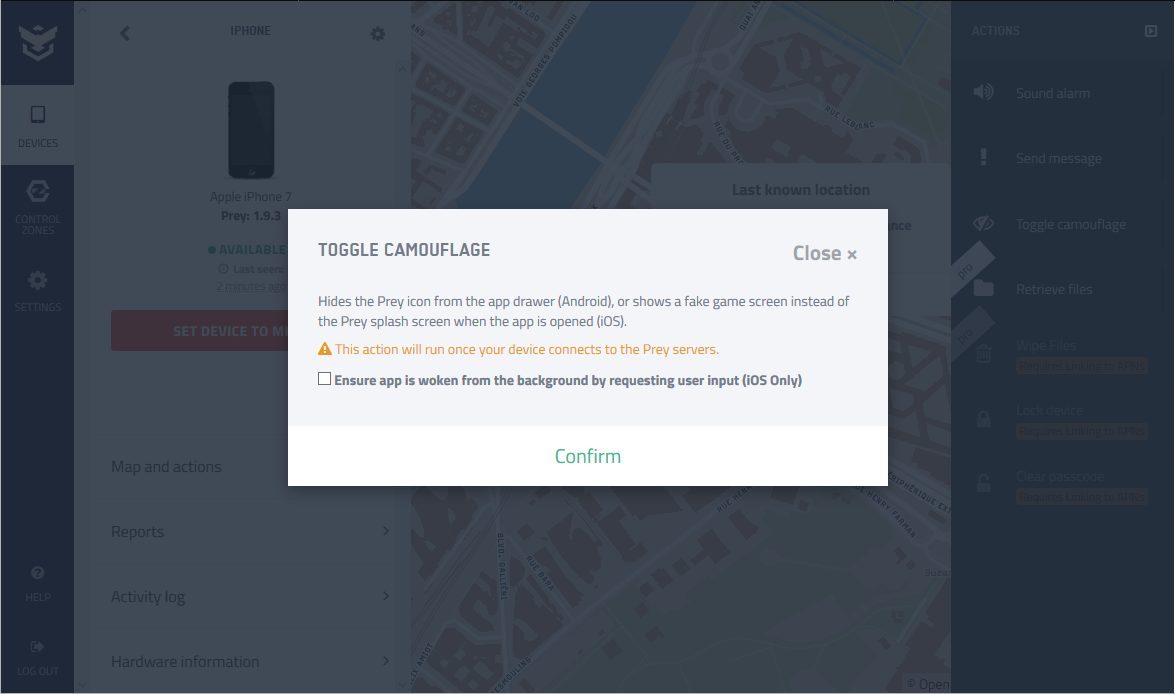The width and height of the screenshot is (1175, 694).
Task: Select Send message action
Action: tap(1058, 158)
